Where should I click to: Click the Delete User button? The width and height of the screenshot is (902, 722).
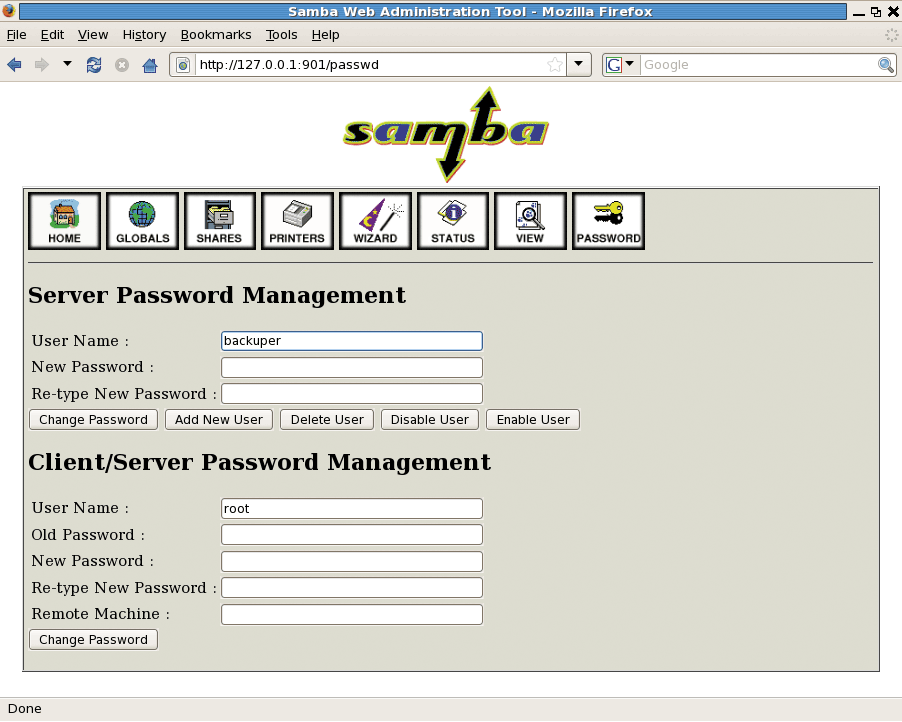[x=327, y=419]
